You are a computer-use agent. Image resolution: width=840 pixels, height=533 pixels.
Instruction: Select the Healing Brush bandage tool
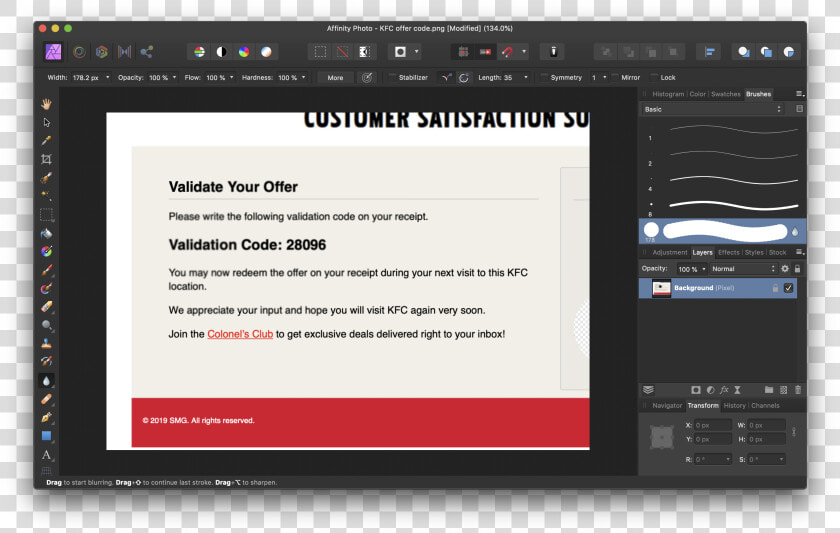47,399
